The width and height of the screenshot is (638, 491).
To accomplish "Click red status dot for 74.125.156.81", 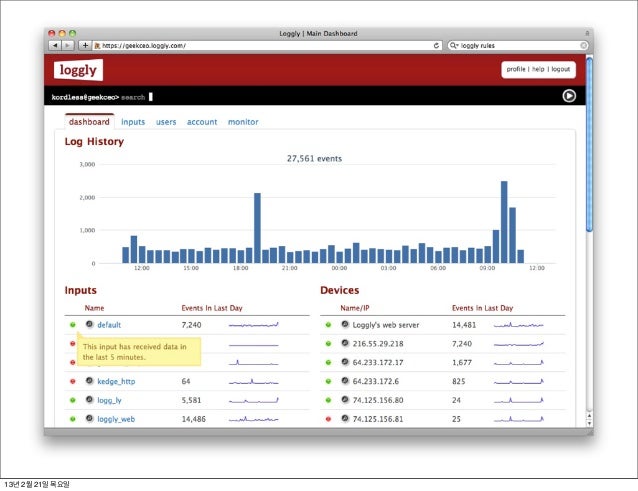I will [328, 419].
